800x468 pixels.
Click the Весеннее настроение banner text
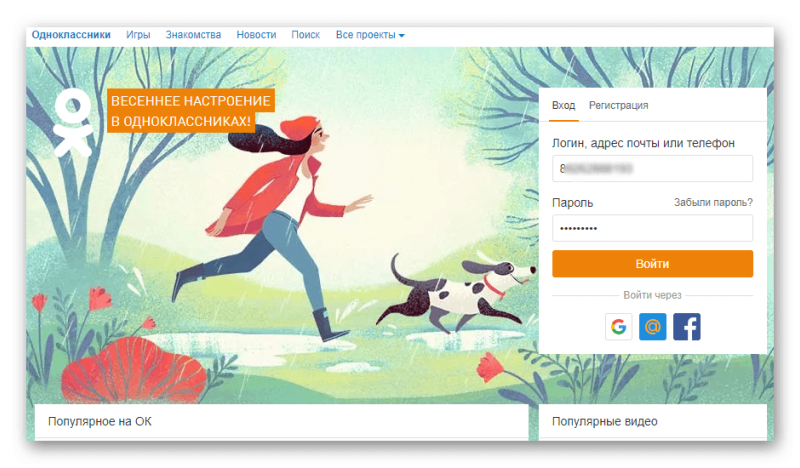point(191,111)
